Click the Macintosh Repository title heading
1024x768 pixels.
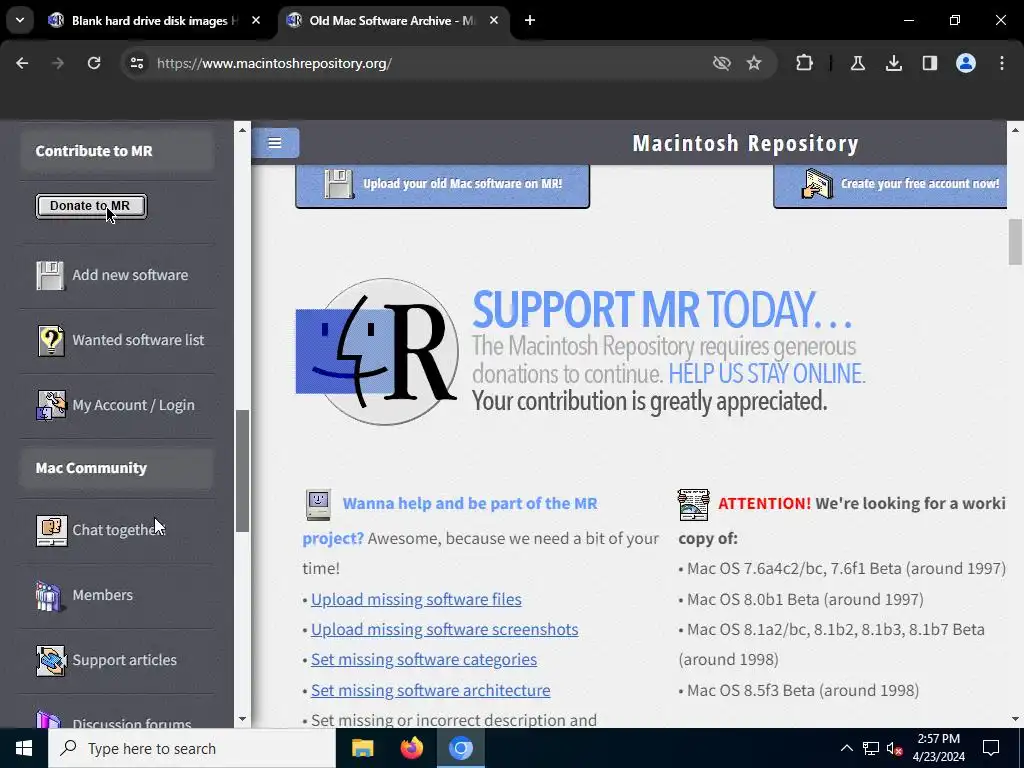(745, 143)
